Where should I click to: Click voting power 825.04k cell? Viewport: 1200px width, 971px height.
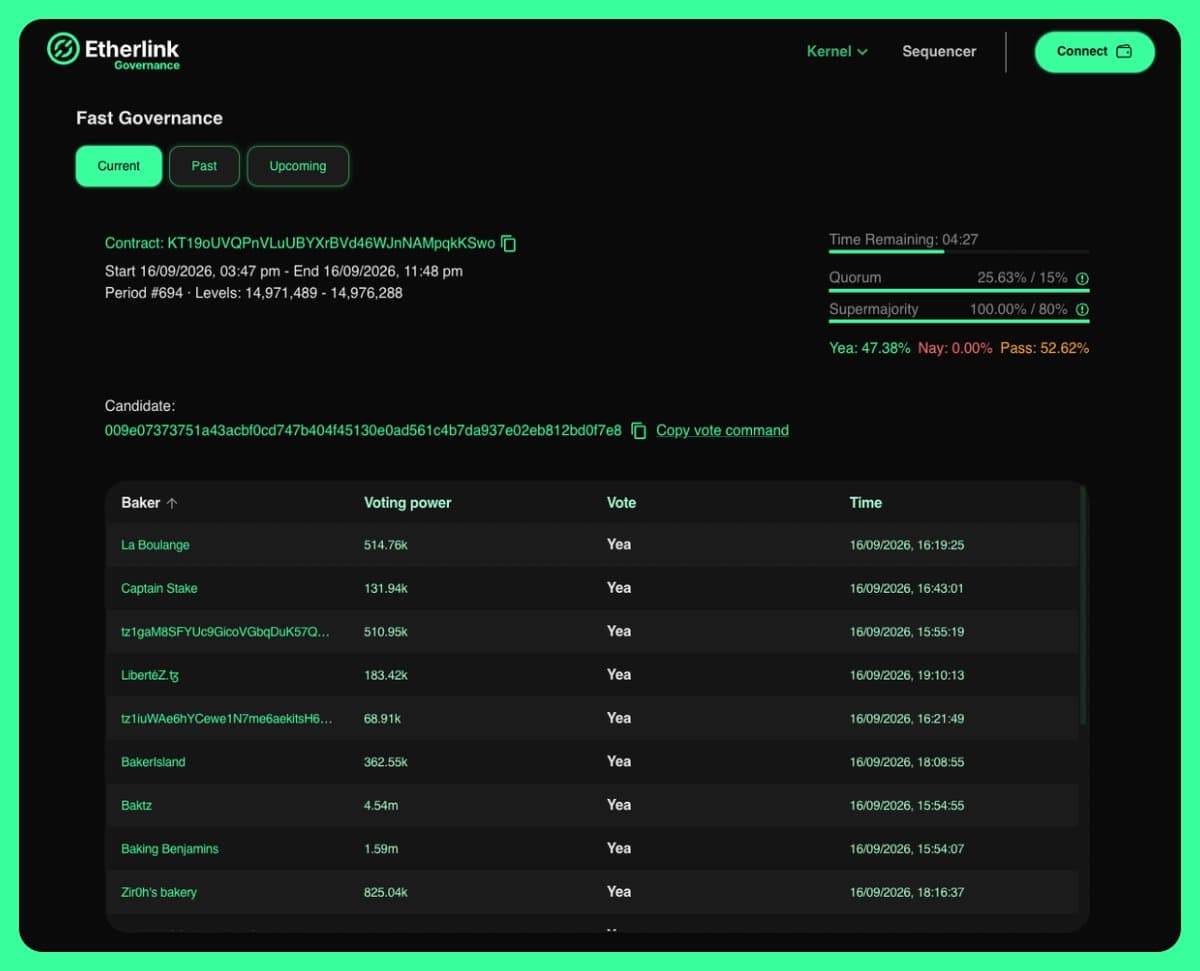point(385,892)
